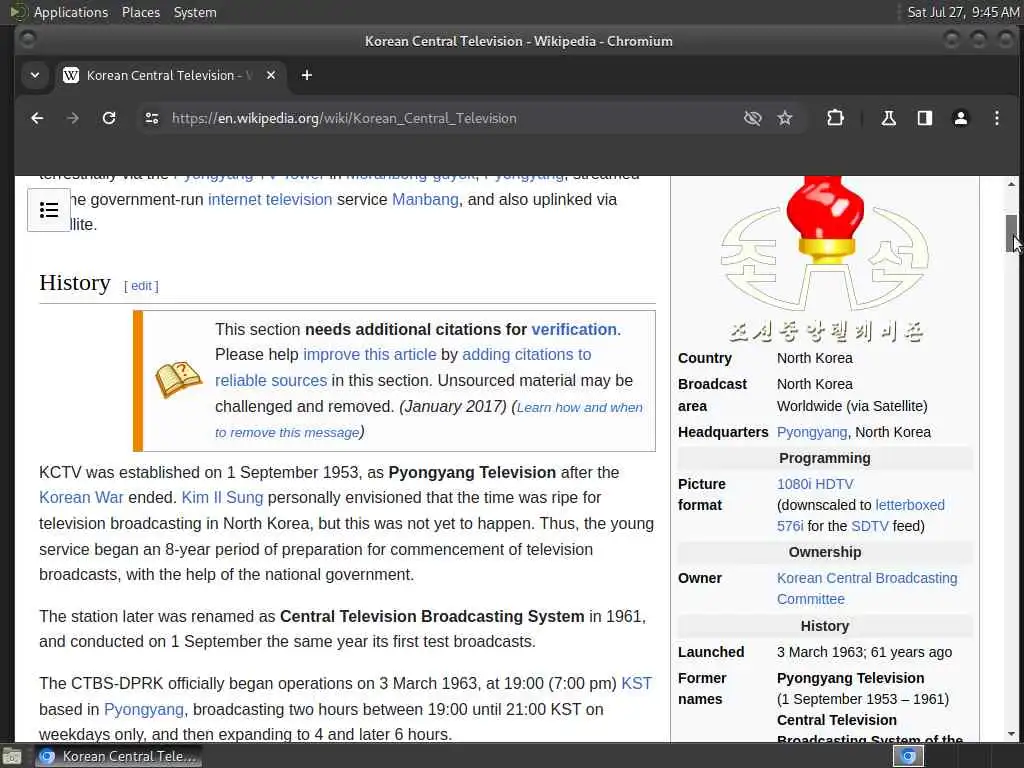The image size is (1024, 768).
Task: Click the page vertical scrollbar thumb
Action: [x=1011, y=233]
